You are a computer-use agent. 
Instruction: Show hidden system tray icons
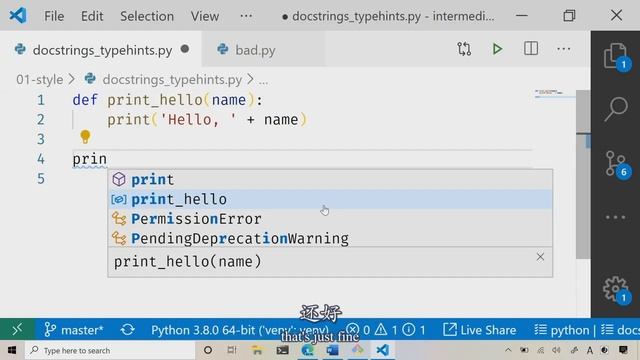(x=508, y=350)
